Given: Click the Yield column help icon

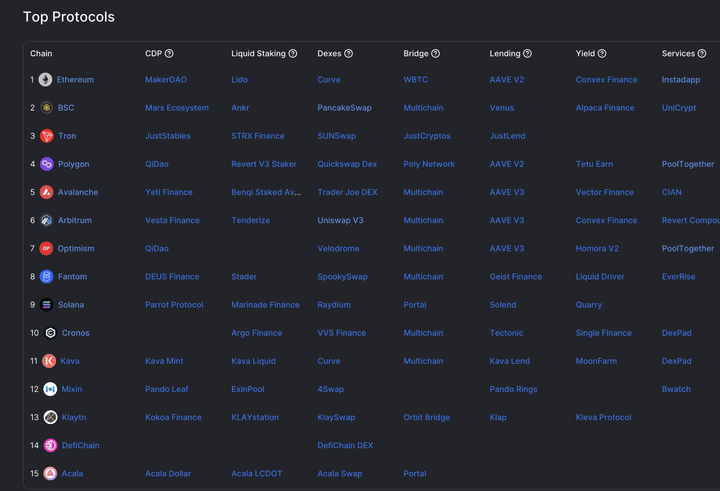Looking at the screenshot, I should [602, 53].
